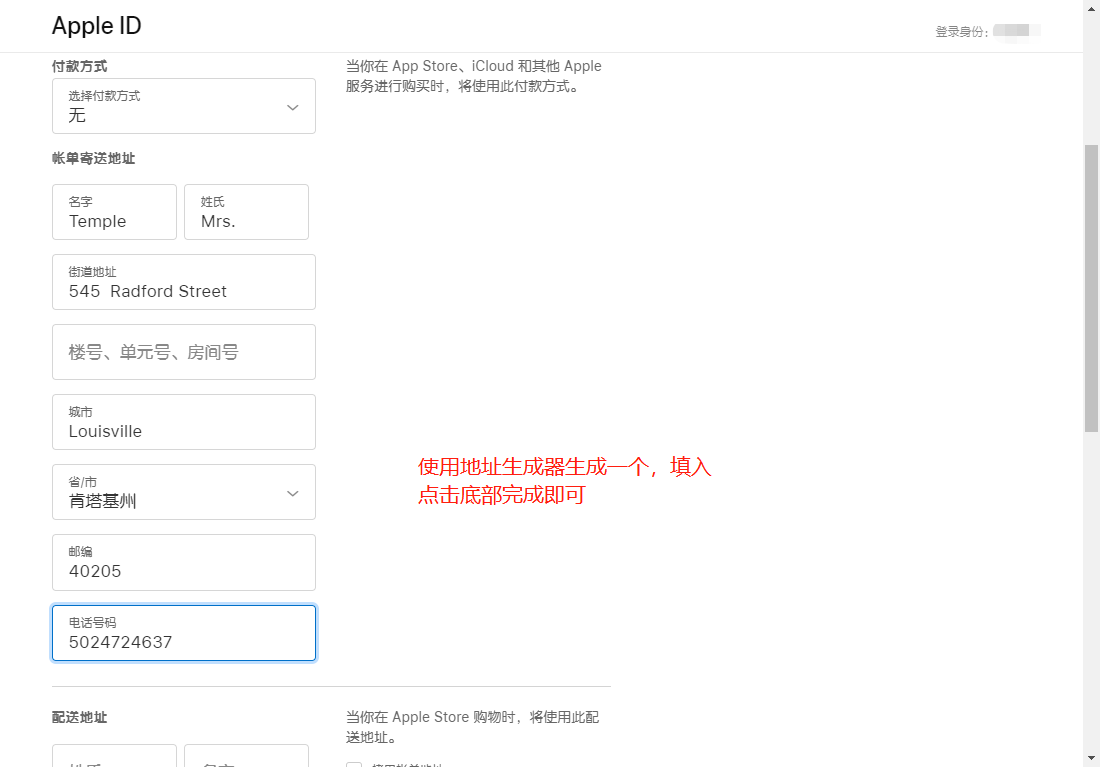This screenshot has width=1100, height=767.
Task: Click the vertical scrollbar thumb
Action: point(1091,288)
